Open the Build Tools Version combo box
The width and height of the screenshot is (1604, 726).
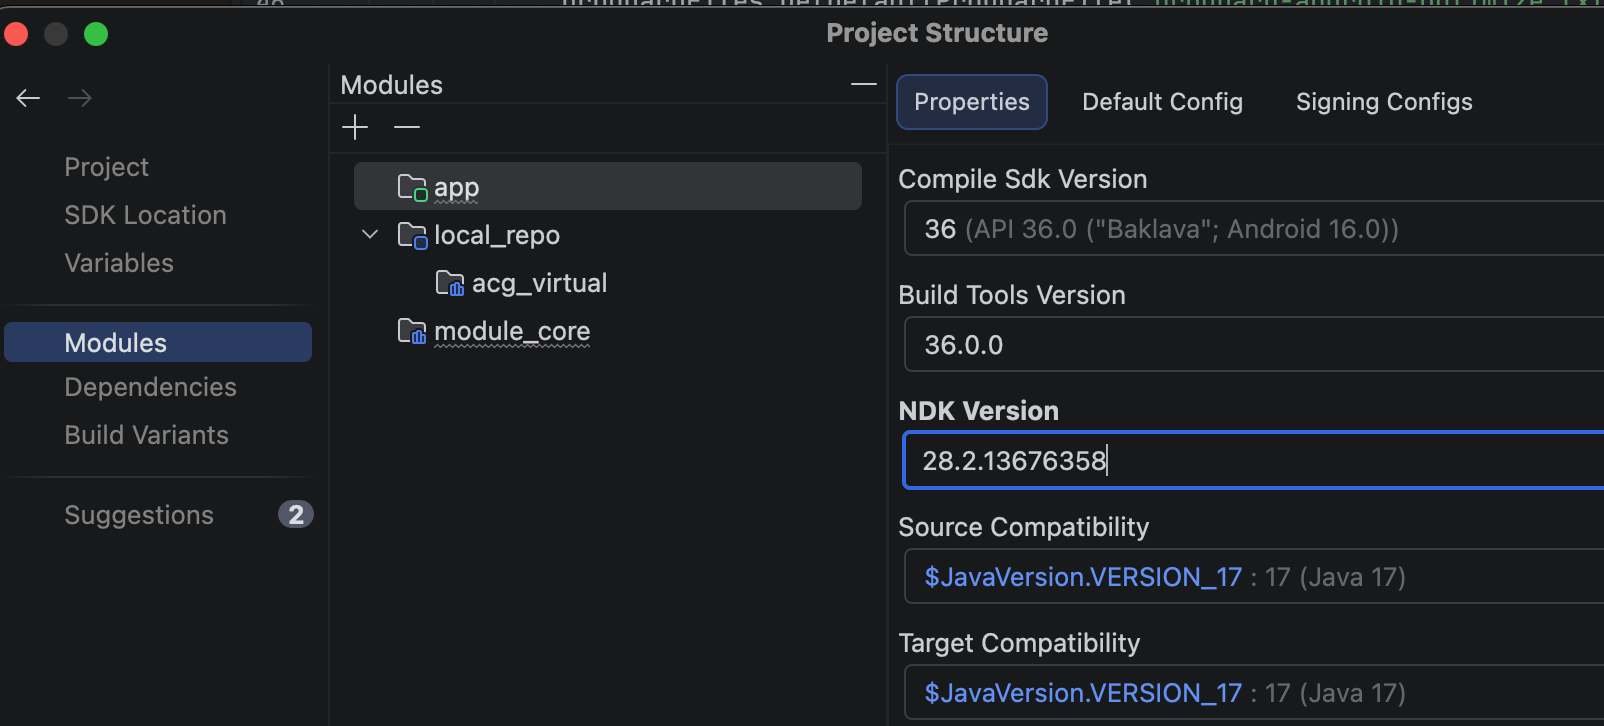pos(1254,345)
